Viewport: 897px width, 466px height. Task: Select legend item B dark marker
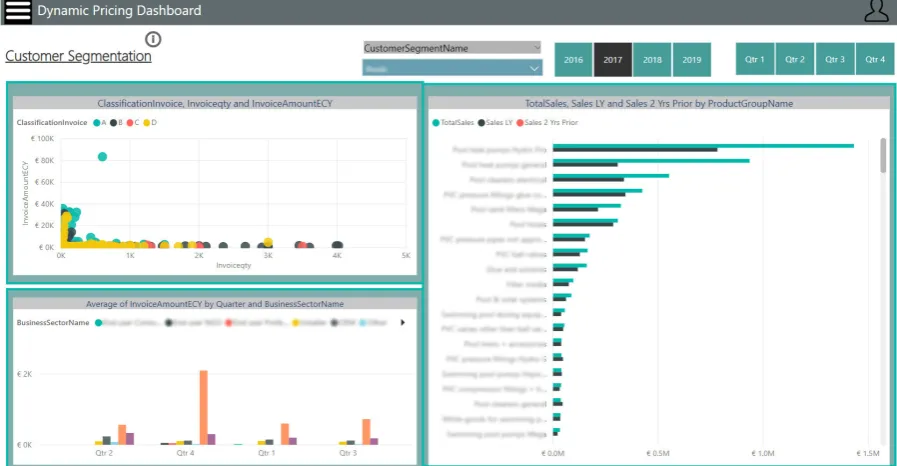point(113,122)
